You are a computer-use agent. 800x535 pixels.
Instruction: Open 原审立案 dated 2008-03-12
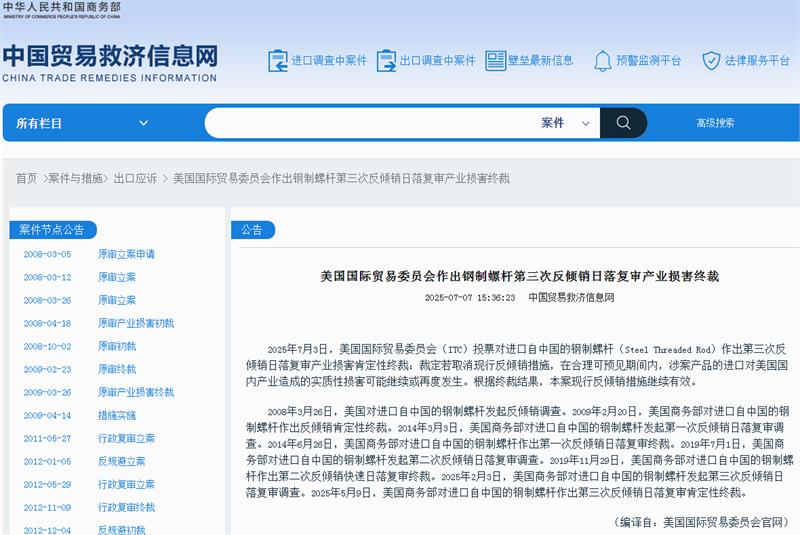(x=117, y=277)
